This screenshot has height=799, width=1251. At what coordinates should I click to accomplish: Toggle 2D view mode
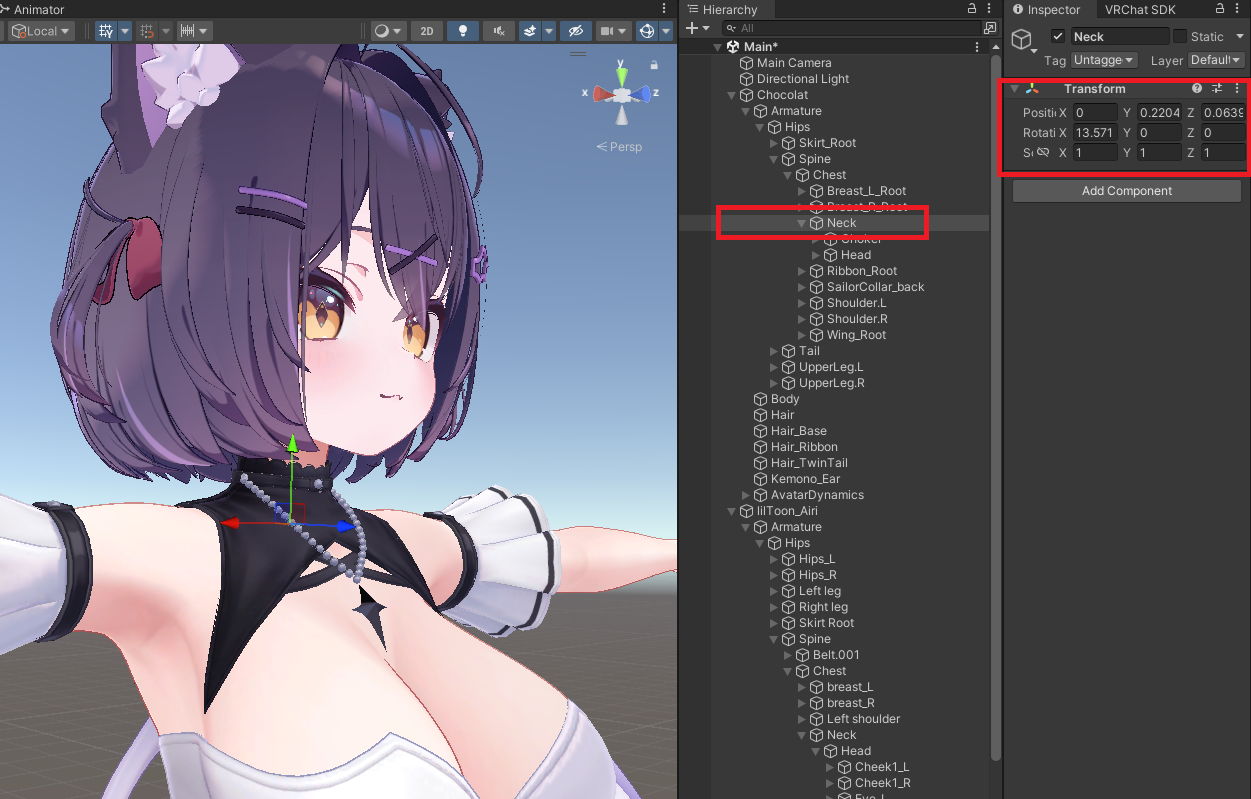pyautogui.click(x=427, y=31)
